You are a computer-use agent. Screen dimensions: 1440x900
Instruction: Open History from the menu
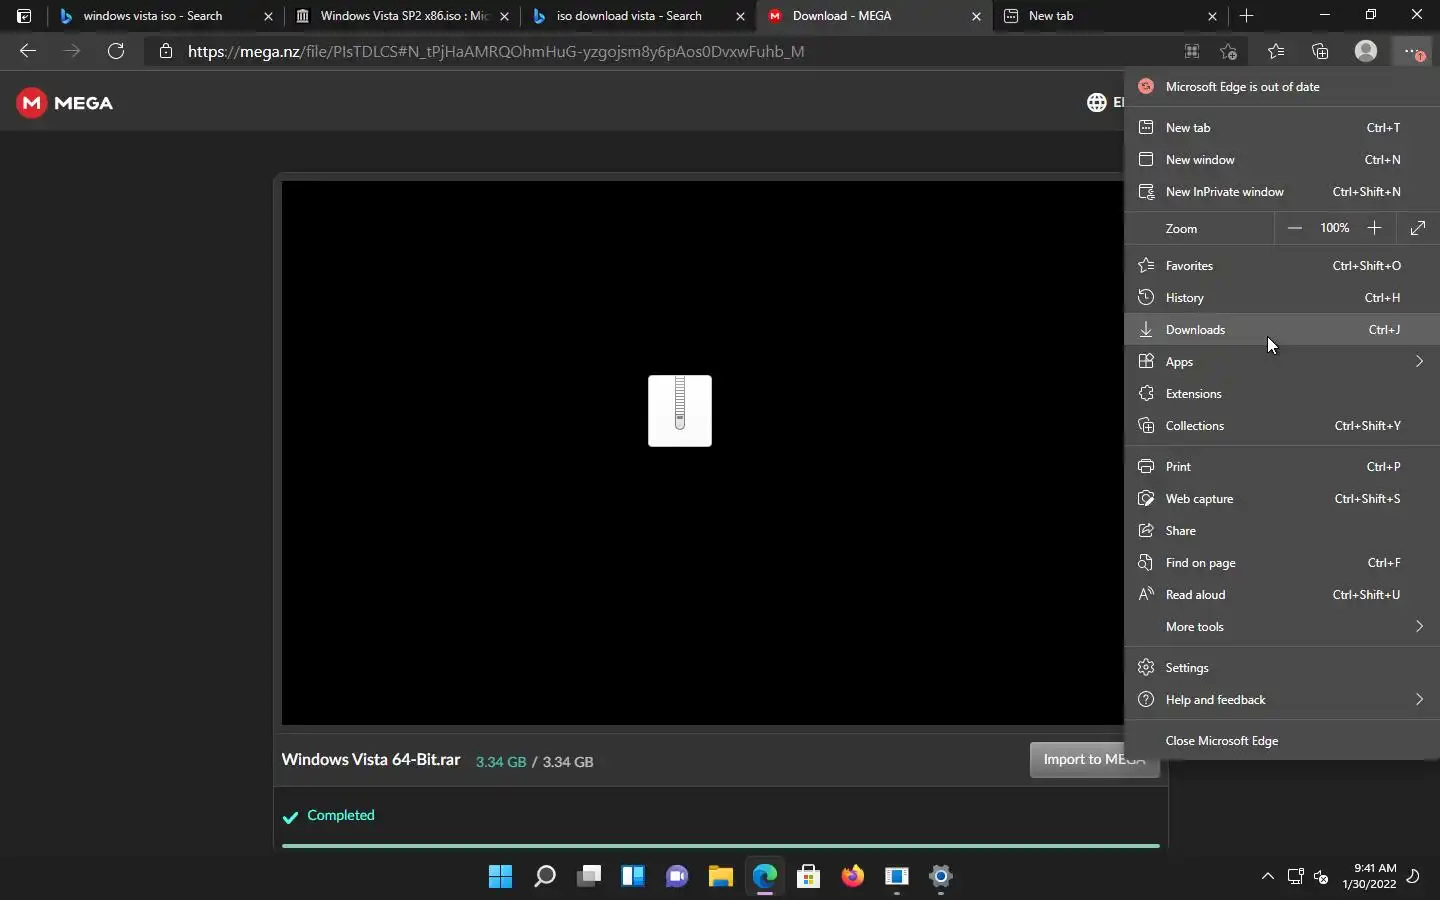coord(1282,298)
